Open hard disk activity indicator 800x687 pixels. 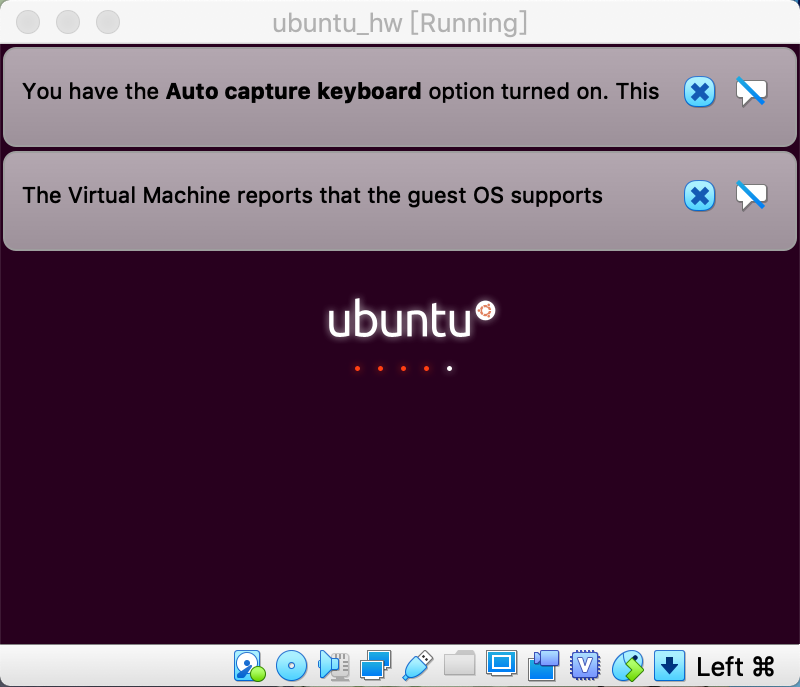pyautogui.click(x=249, y=666)
